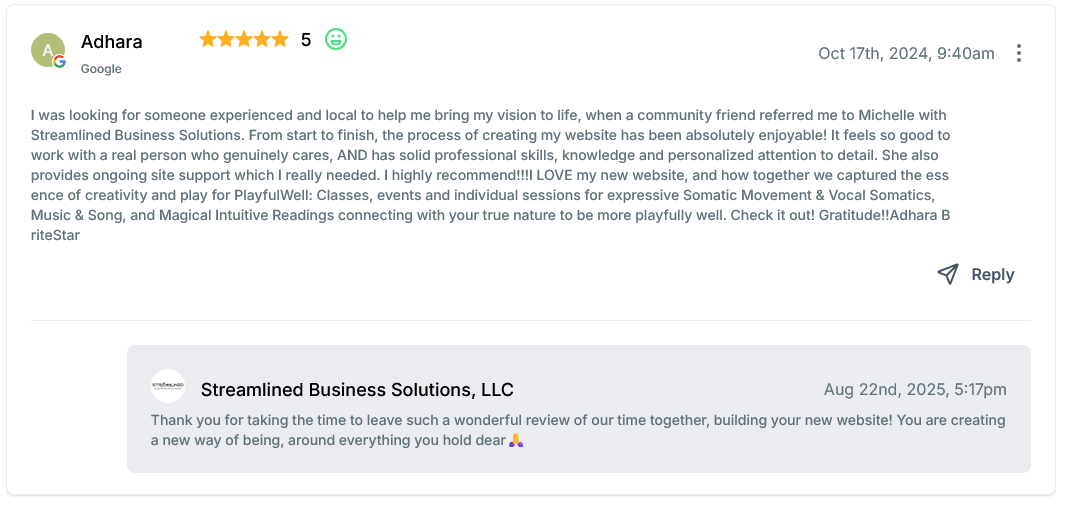
Task: Click the fifth gold rating star
Action: [280, 40]
